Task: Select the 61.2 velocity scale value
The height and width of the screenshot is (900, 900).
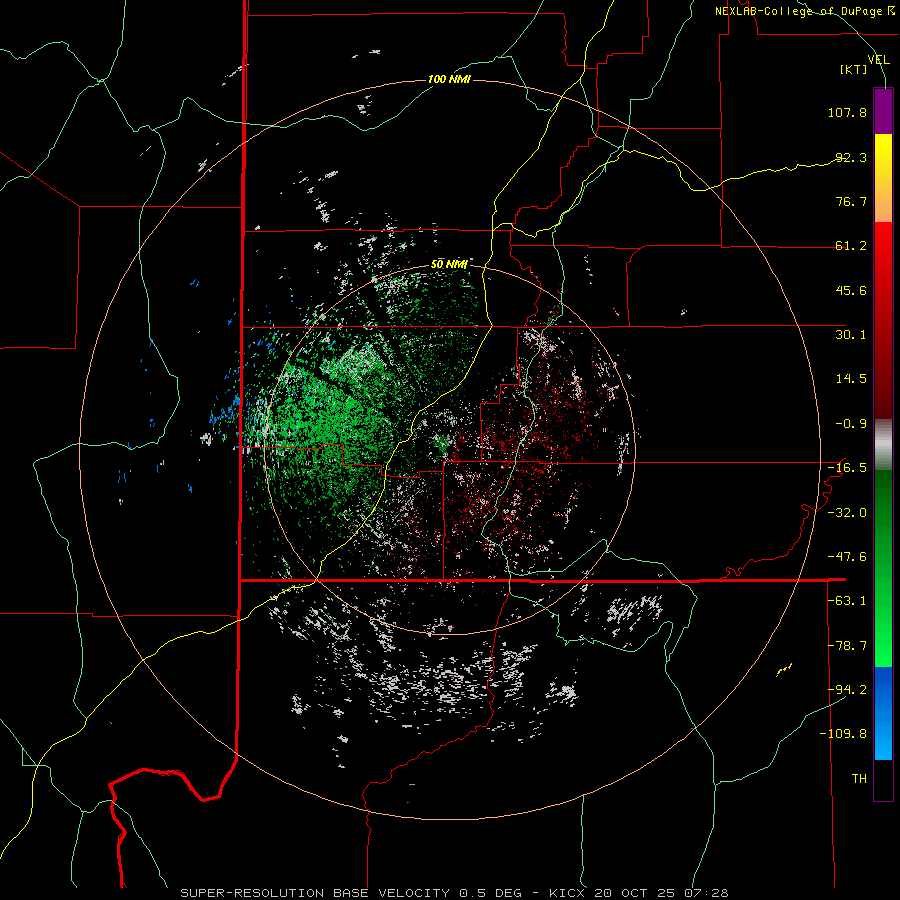Action: [851, 246]
